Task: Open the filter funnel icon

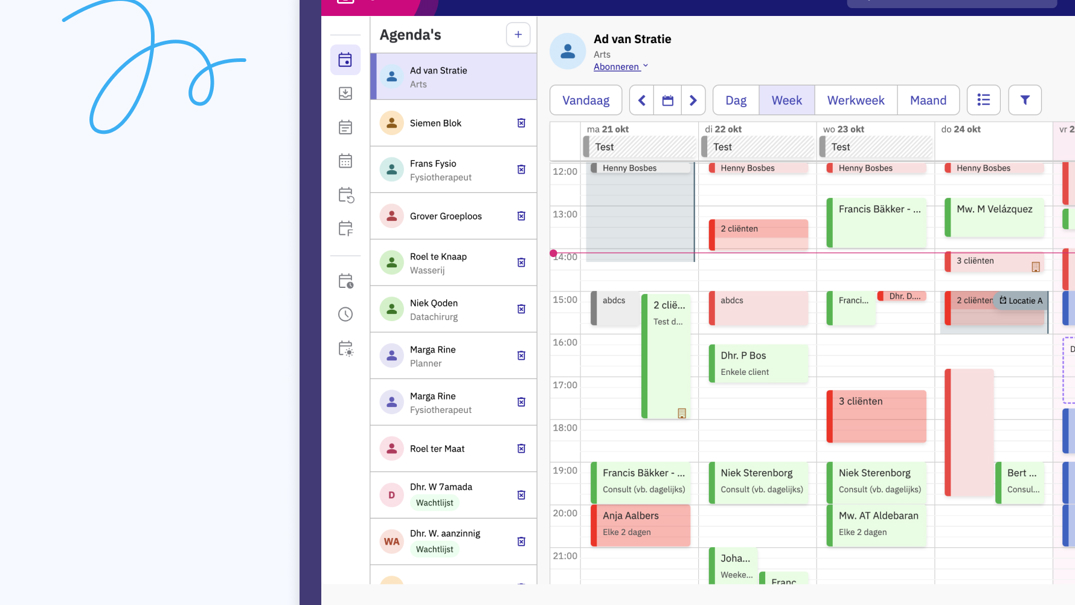Action: click(1025, 100)
